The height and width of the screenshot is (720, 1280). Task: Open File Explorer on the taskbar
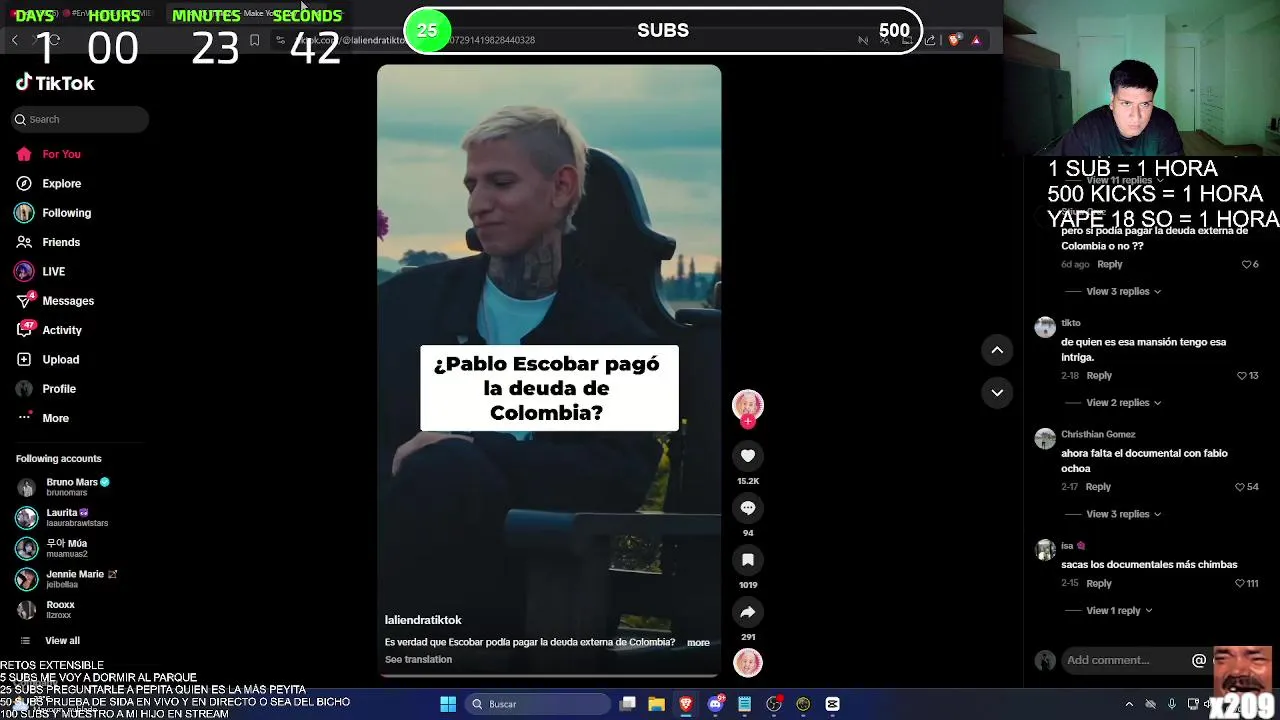(657, 704)
